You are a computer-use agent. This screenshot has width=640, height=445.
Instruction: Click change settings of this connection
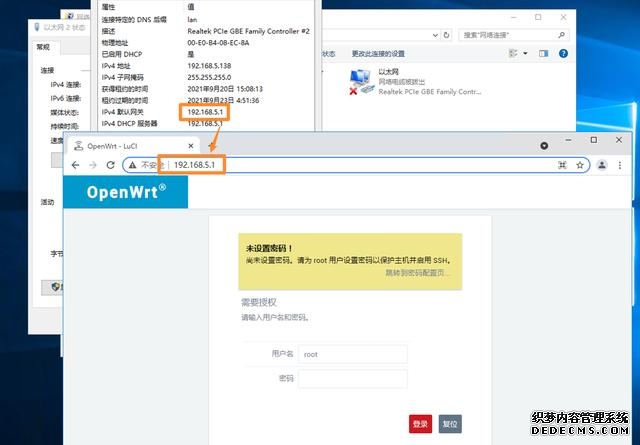[x=378, y=53]
